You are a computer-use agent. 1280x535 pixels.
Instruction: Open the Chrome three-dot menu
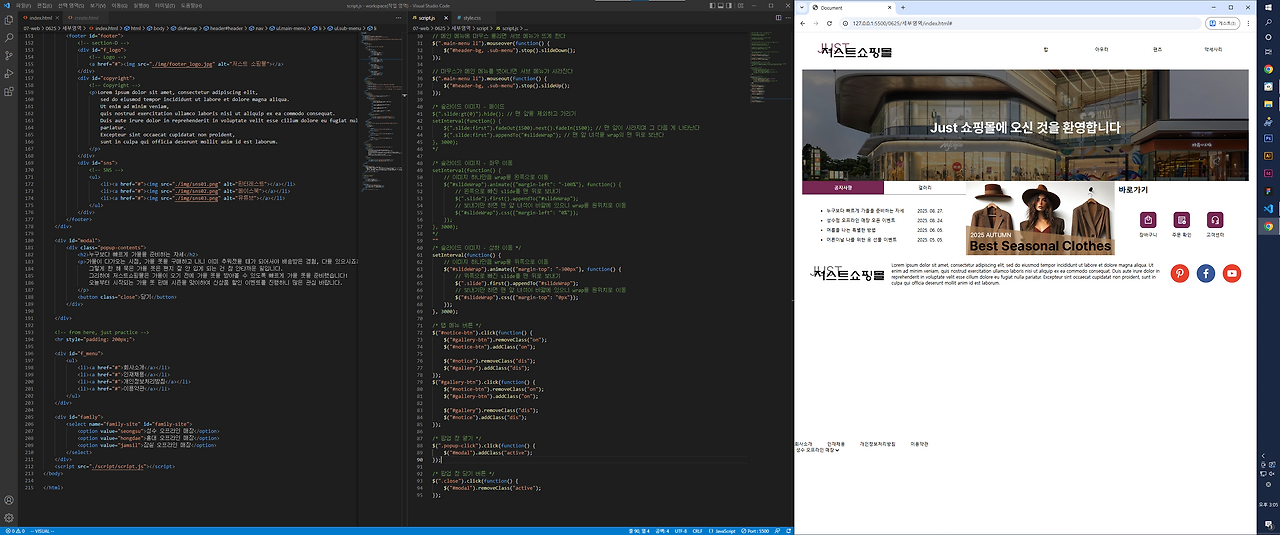[x=1248, y=23]
